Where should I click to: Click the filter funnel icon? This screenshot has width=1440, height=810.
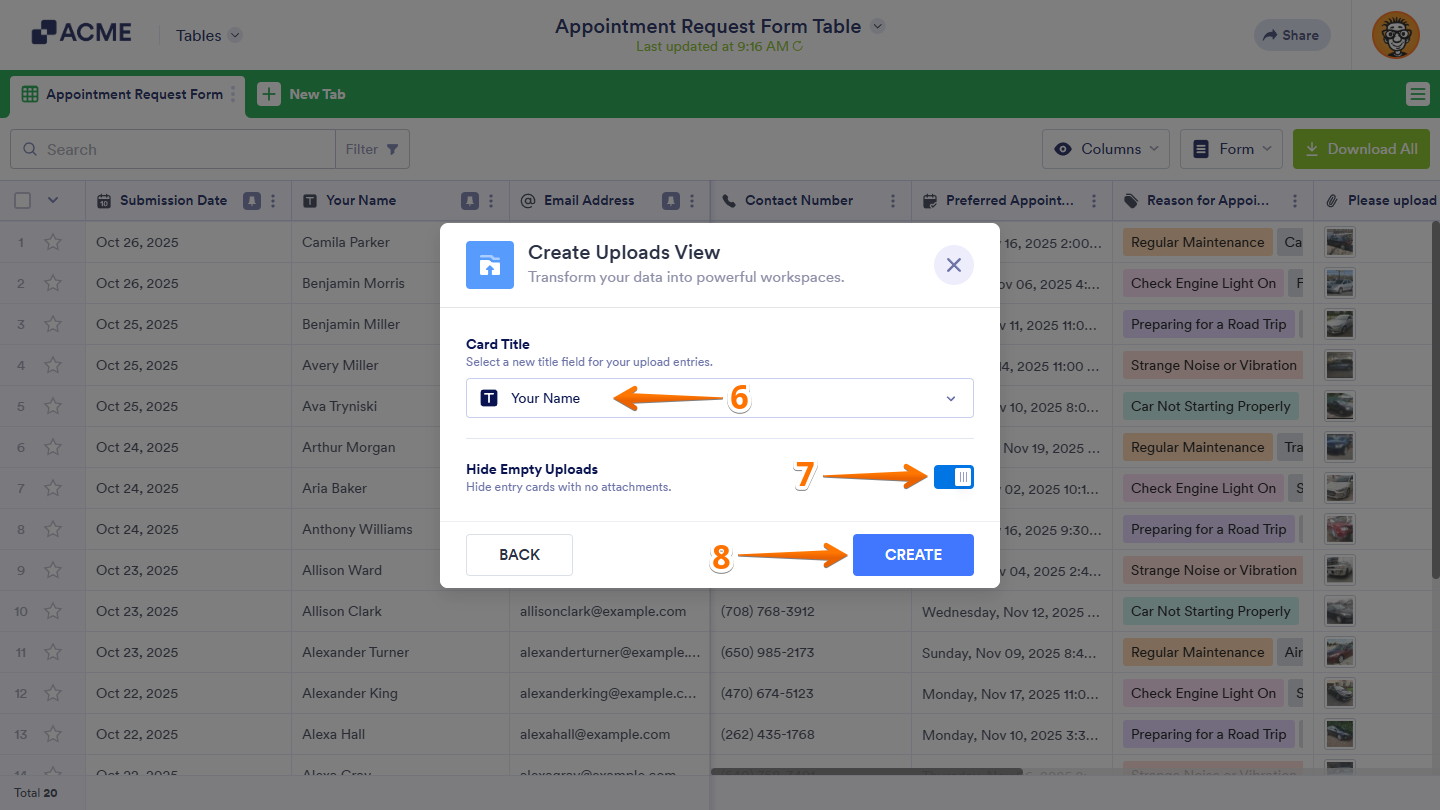pyautogui.click(x=392, y=149)
